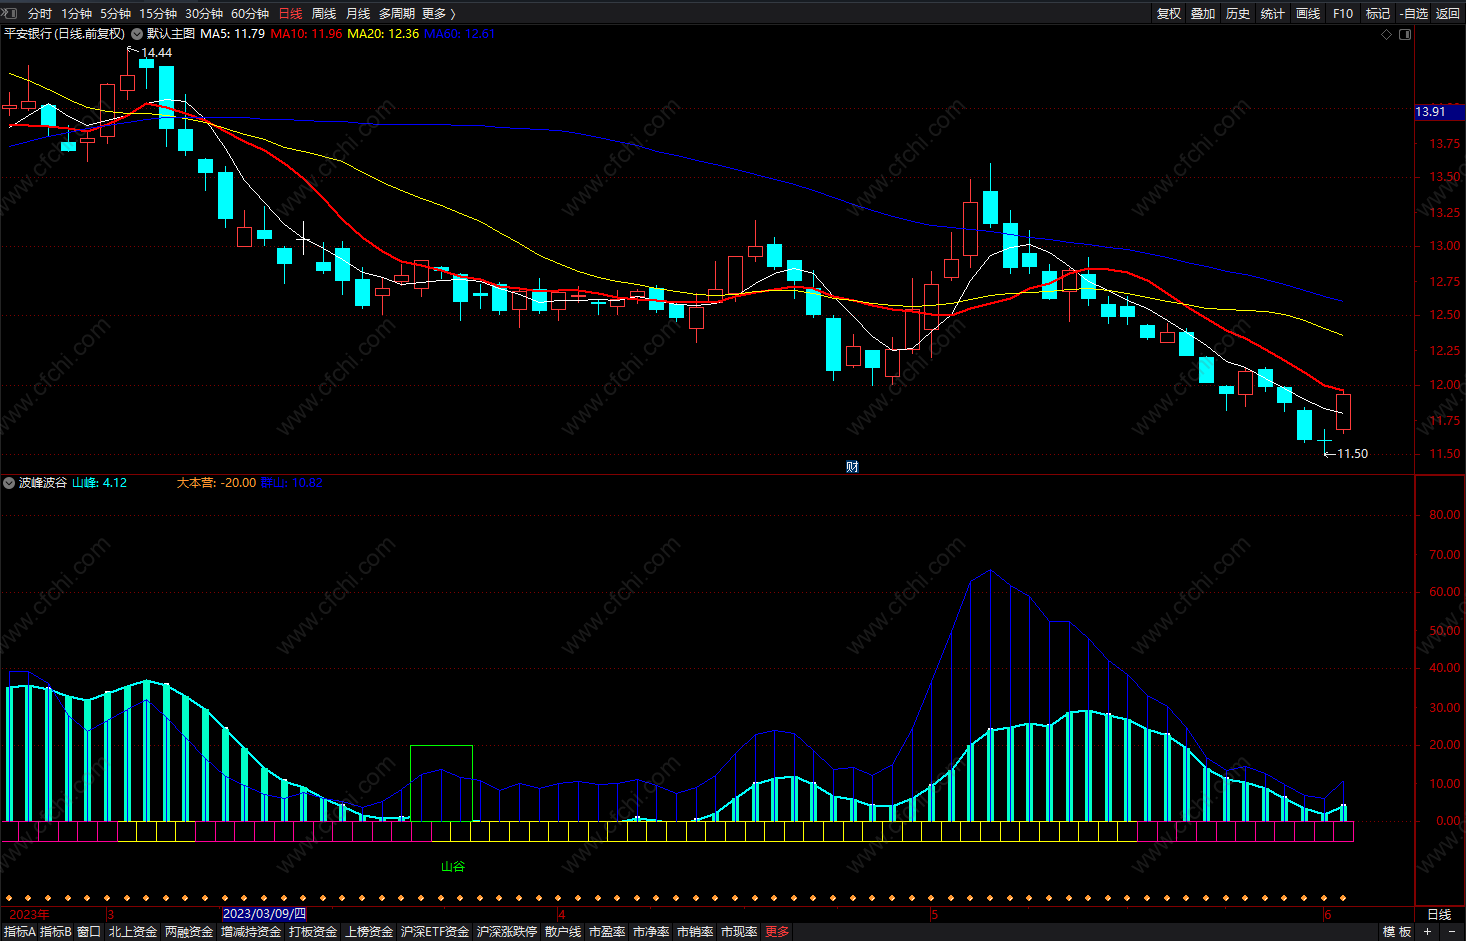Toggle 复权 price adjustment

(x=1169, y=13)
